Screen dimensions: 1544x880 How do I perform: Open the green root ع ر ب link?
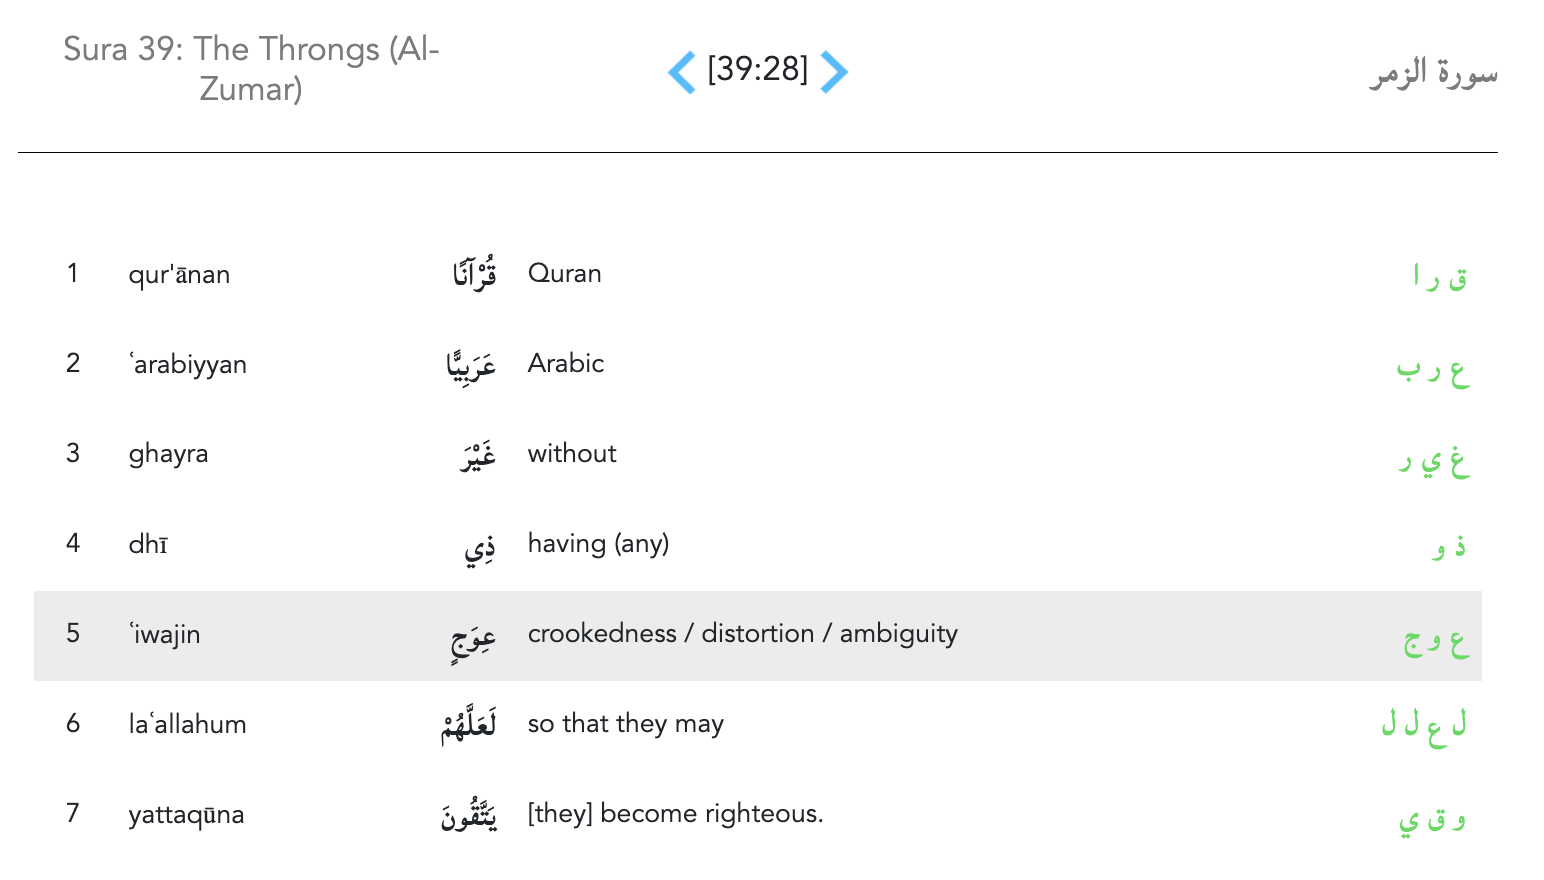click(x=1433, y=368)
